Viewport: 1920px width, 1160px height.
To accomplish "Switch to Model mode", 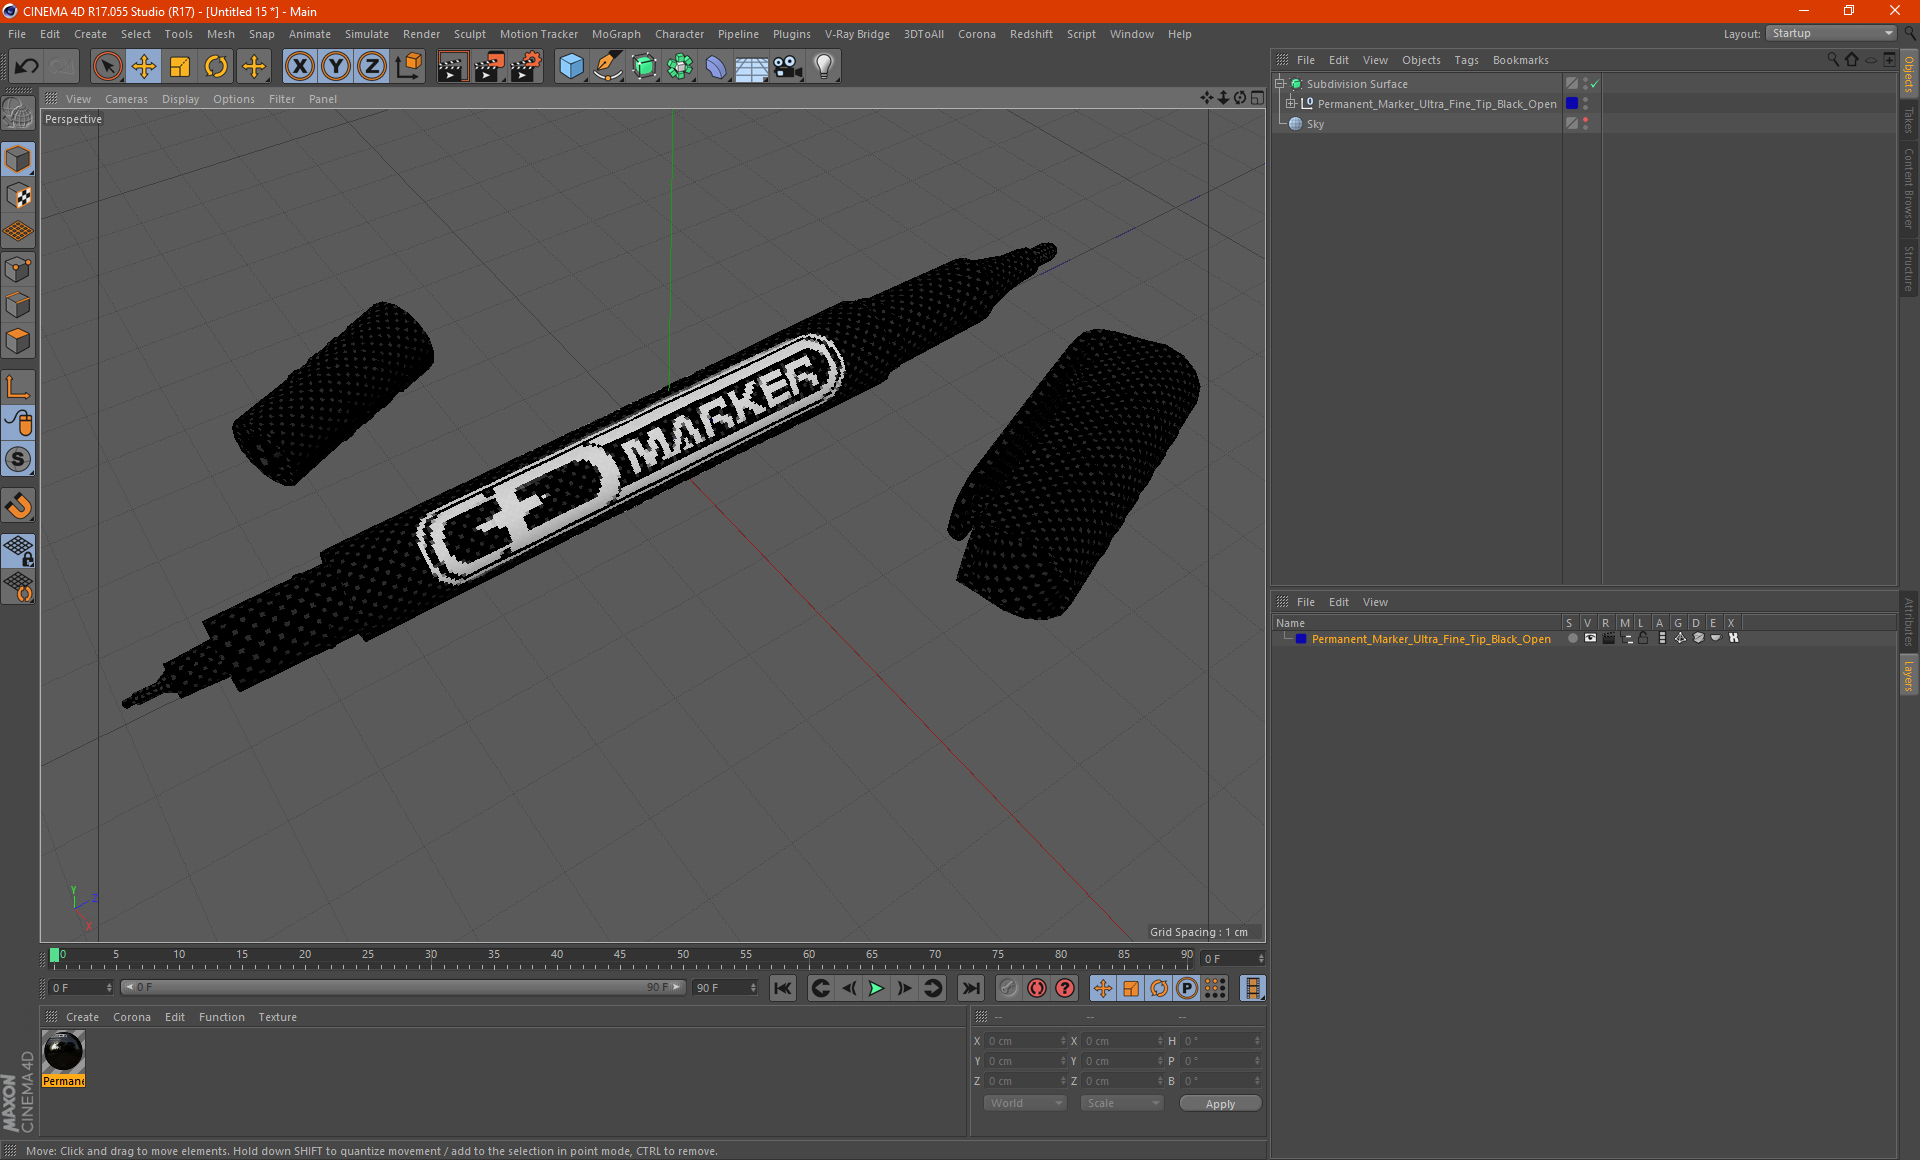I will [19, 160].
